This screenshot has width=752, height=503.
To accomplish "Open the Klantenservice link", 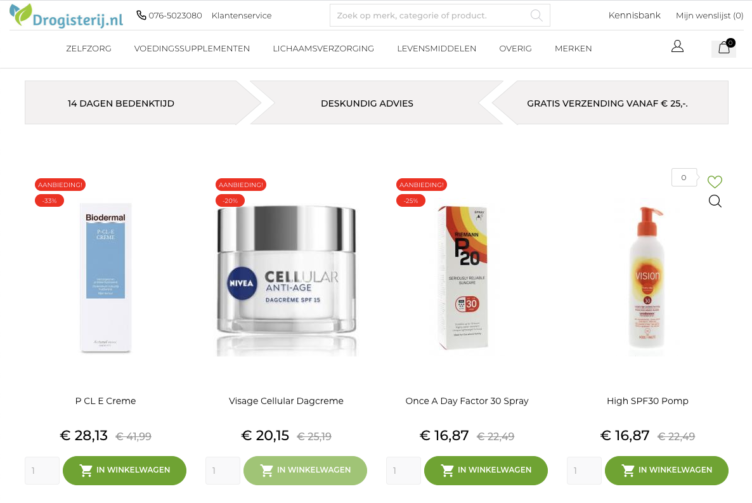I will tap(241, 15).
